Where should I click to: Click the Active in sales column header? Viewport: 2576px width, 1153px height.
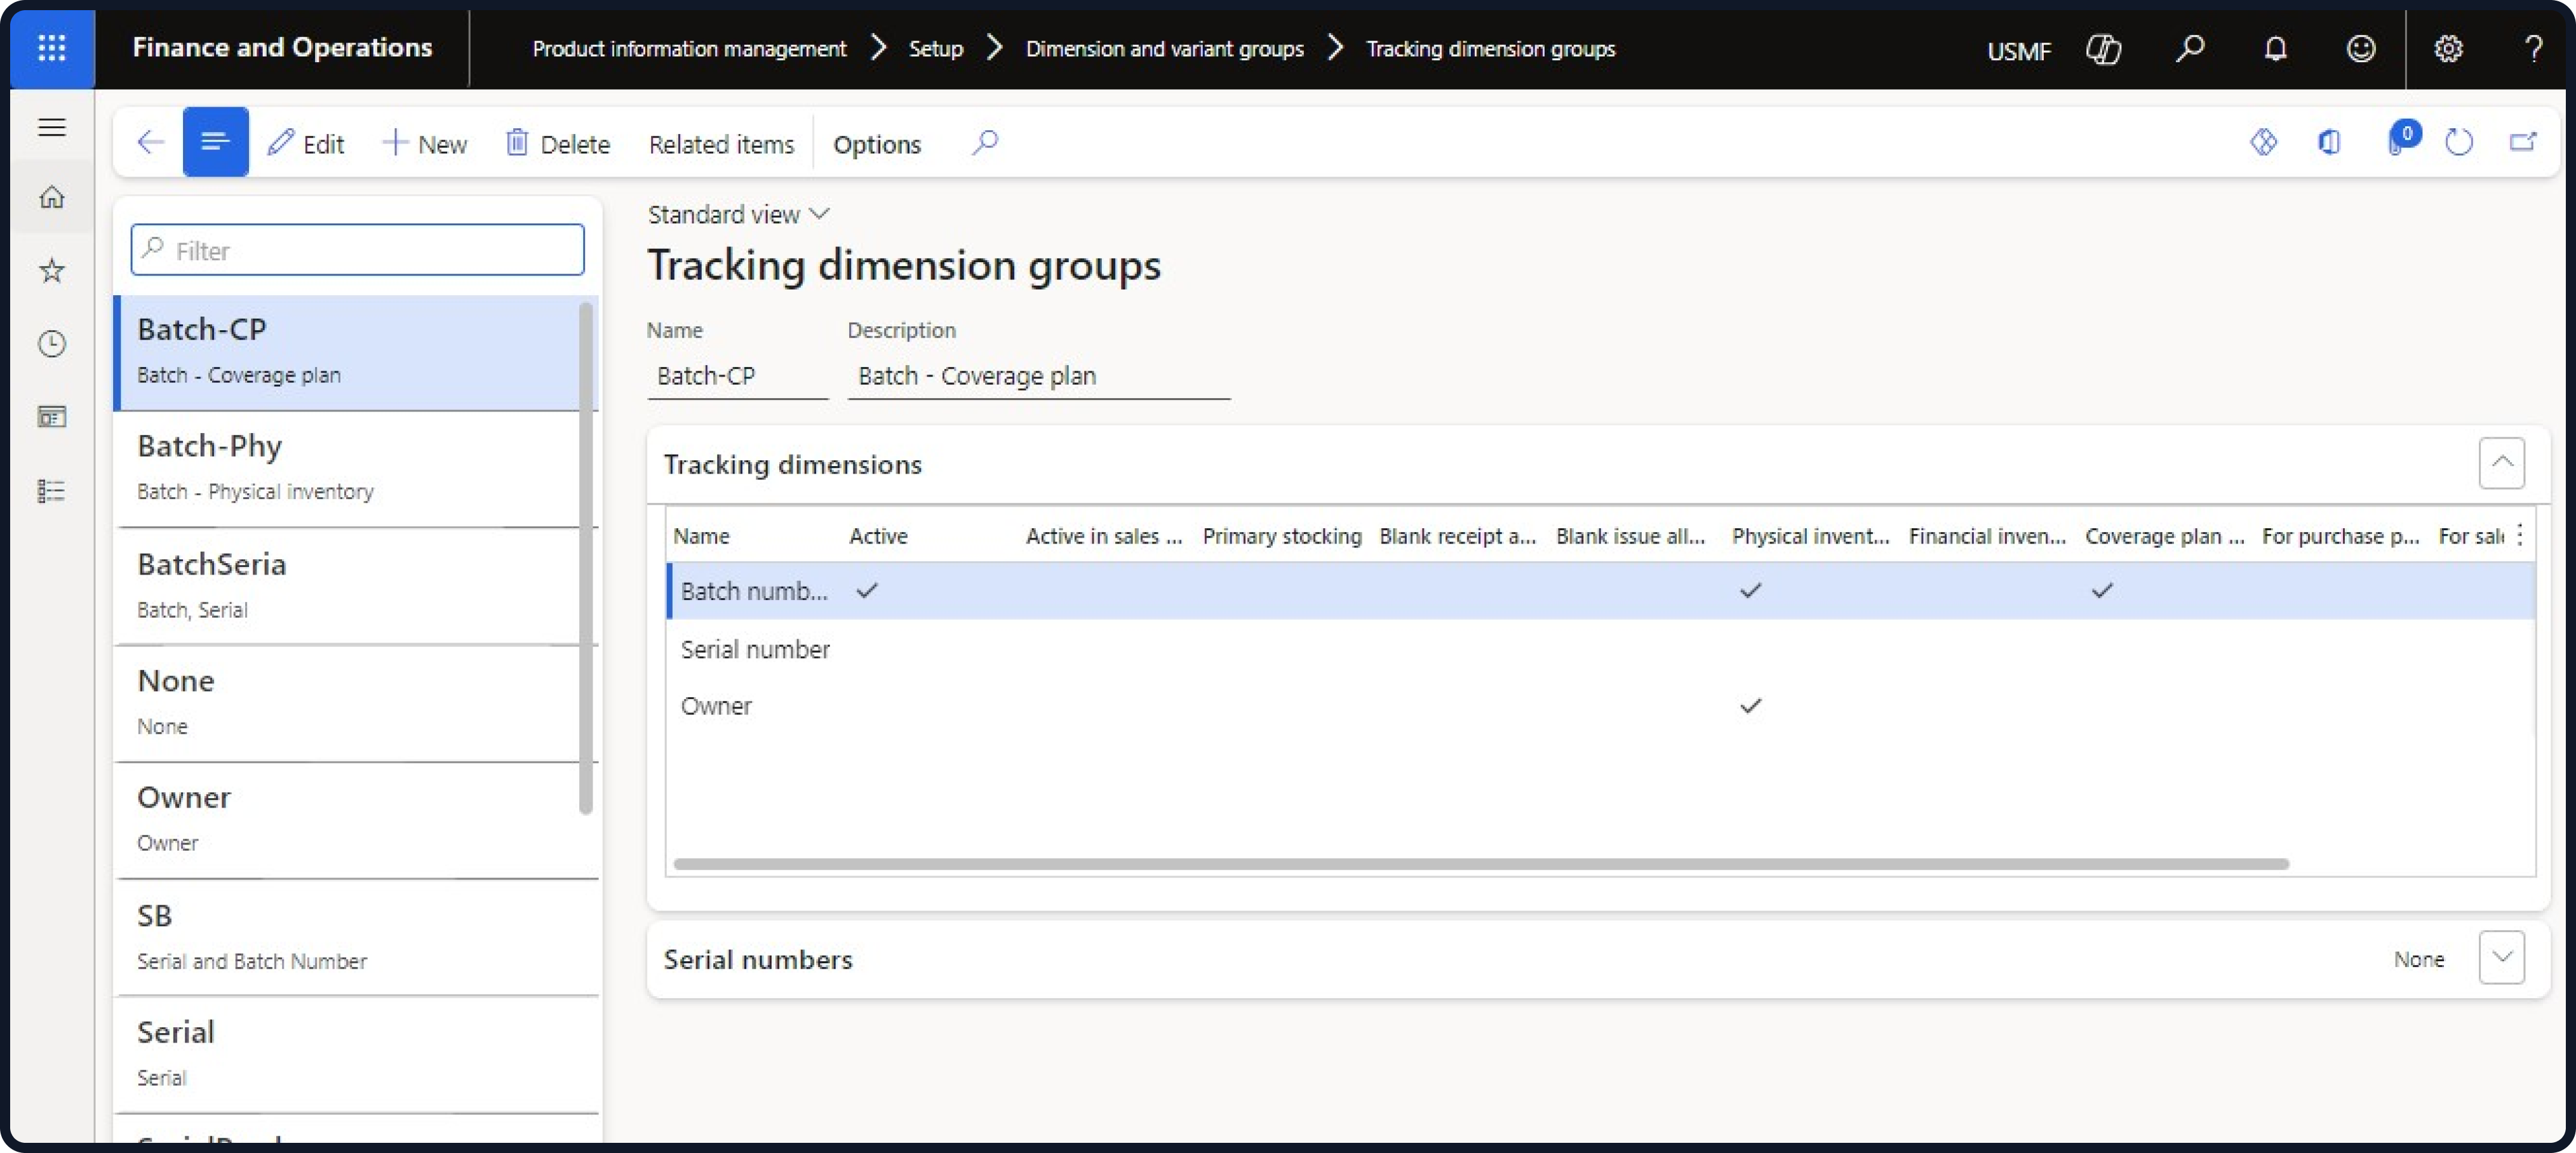[x=1104, y=536]
